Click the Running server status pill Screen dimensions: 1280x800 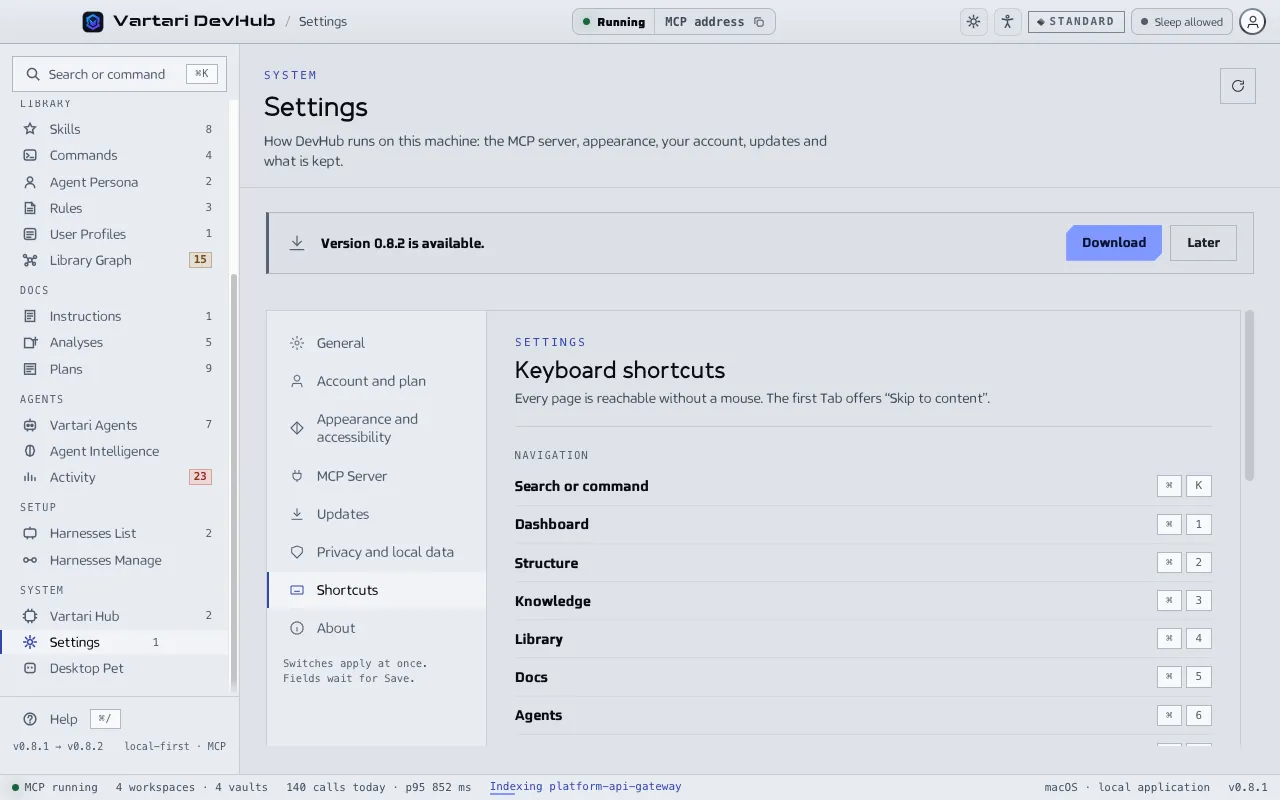pyautogui.click(x=614, y=22)
